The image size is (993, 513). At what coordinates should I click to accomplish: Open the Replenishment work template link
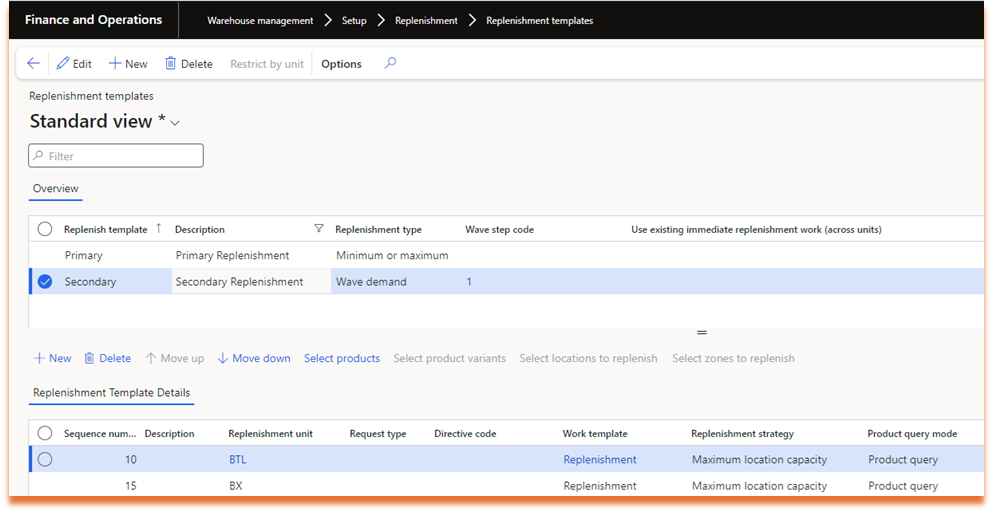[x=599, y=460]
